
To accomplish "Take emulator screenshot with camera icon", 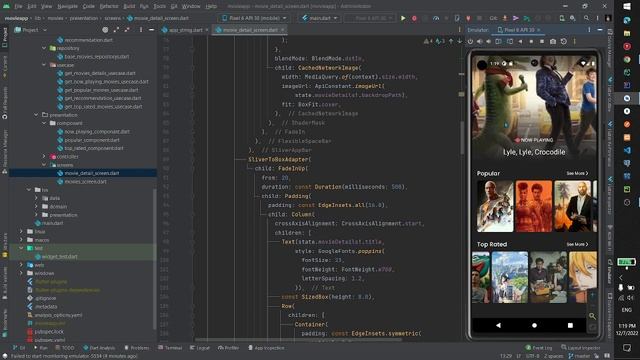I will point(553,41).
